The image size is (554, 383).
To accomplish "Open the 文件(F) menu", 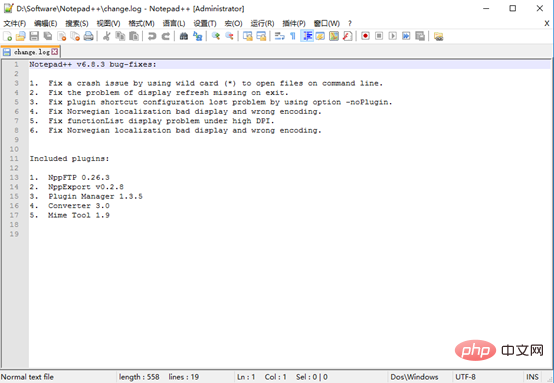I will pos(15,23).
